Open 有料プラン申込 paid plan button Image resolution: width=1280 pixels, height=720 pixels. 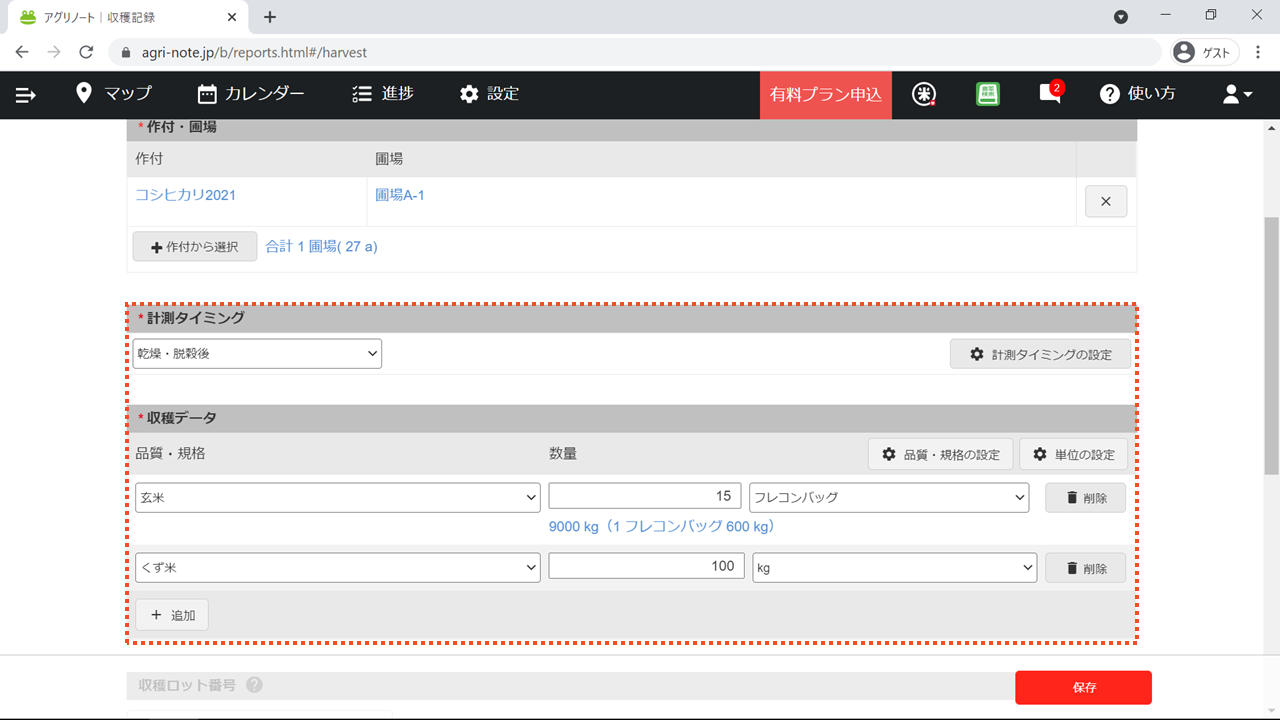(825, 95)
